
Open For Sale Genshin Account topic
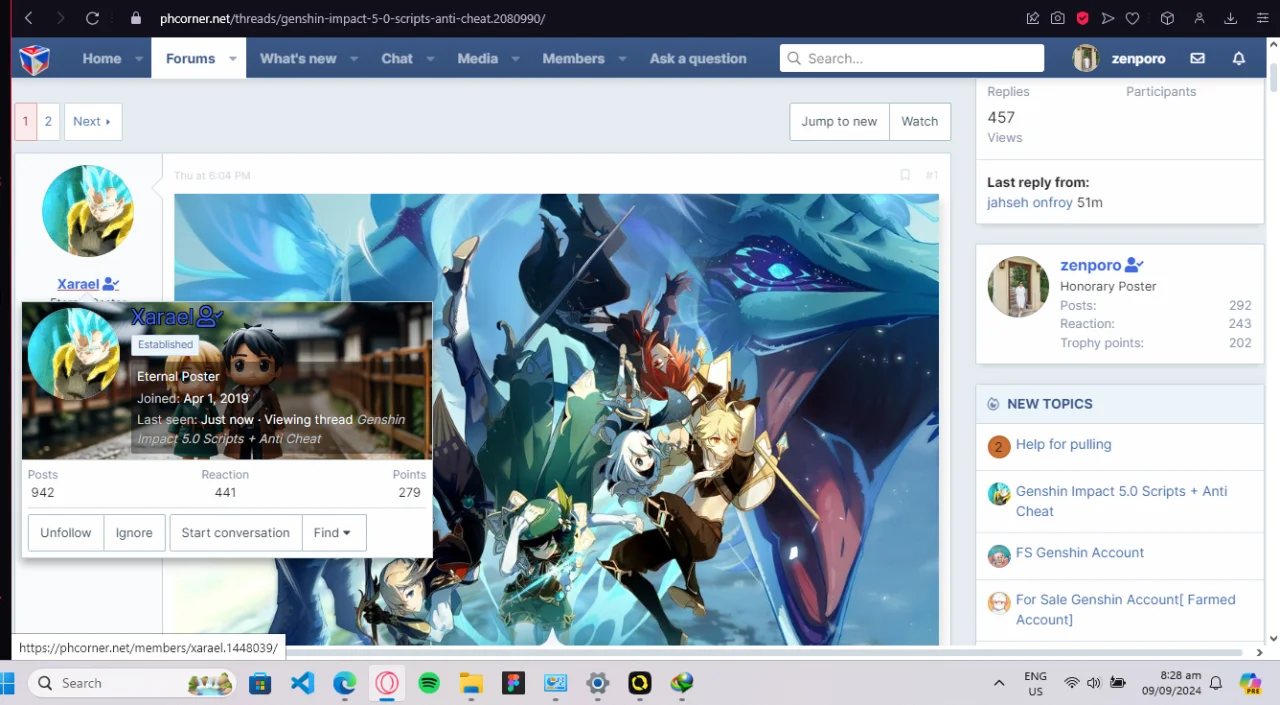[1126, 609]
